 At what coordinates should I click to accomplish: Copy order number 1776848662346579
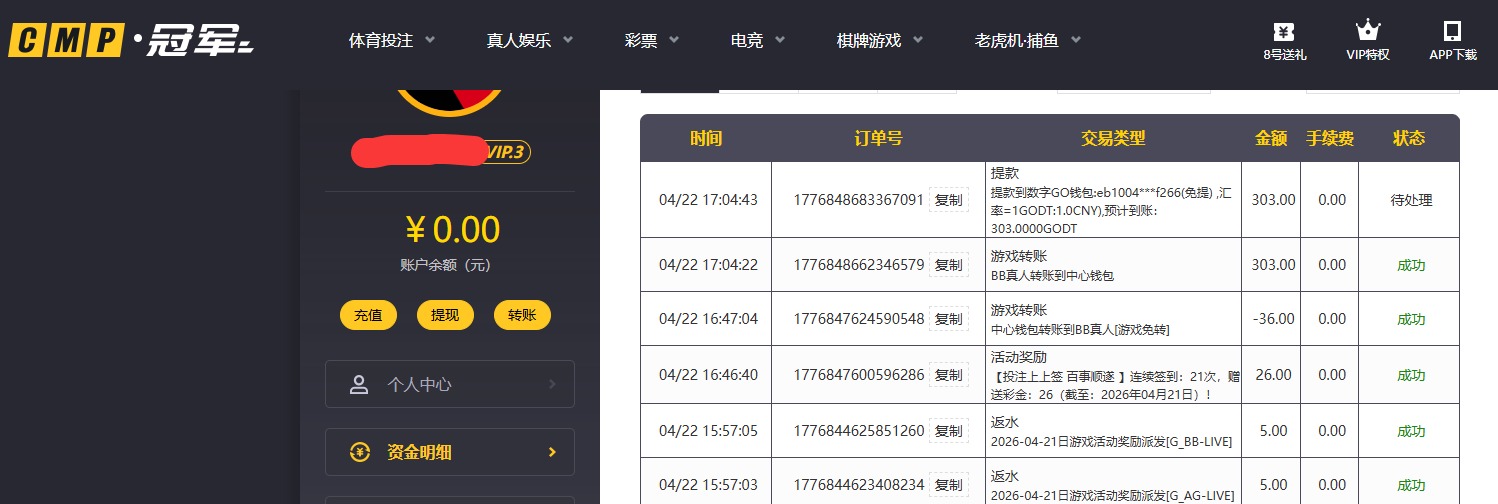click(948, 265)
